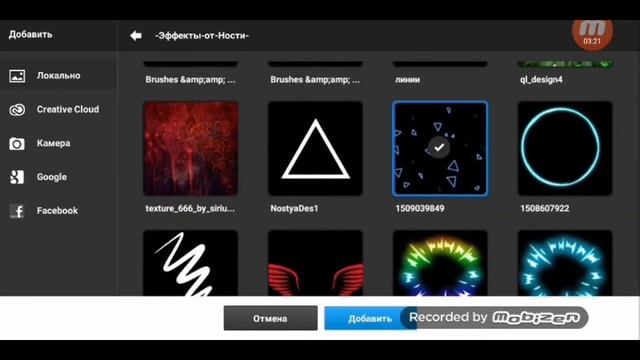Select the red wings thumbnail
Image resolution: width=640 pixels, height=360 pixels.
316,263
